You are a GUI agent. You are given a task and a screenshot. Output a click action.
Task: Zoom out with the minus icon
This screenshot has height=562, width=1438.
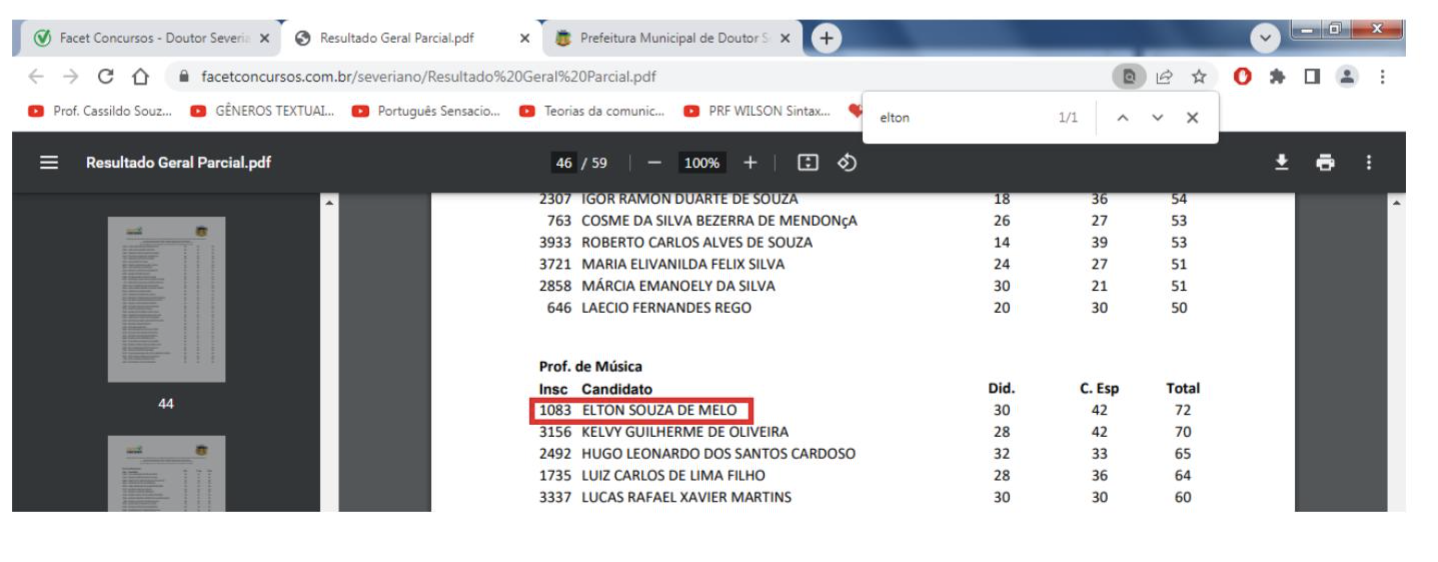654,163
